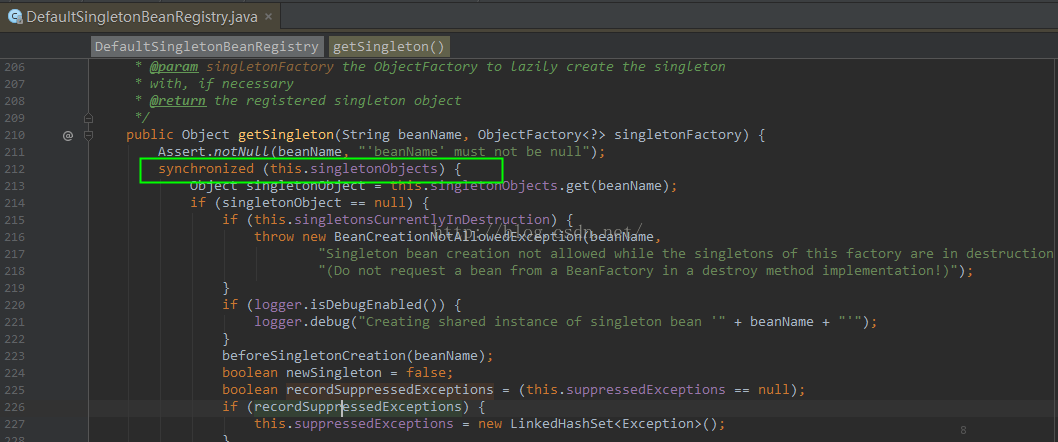Click line number 206 in the gutter
1058x442 pixels.
click(14, 67)
